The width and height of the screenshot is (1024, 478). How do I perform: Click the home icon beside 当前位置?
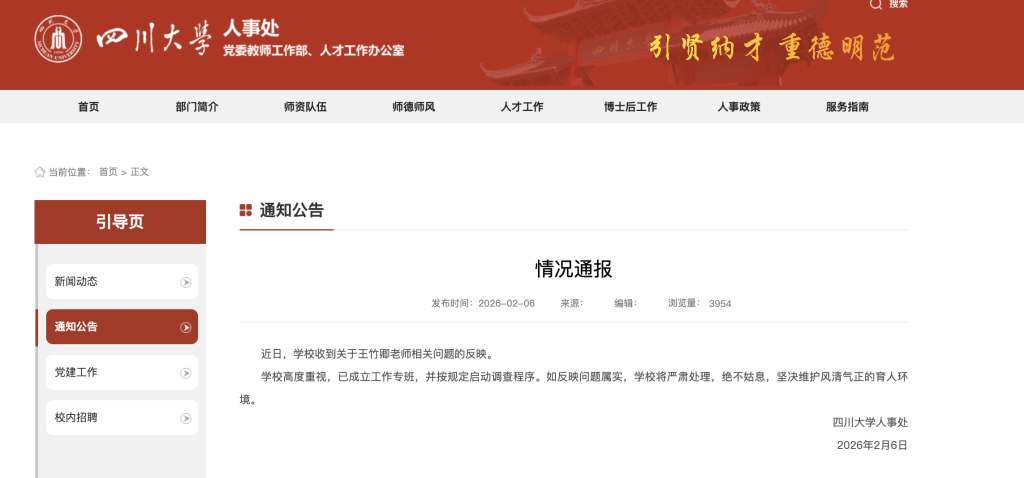40,172
